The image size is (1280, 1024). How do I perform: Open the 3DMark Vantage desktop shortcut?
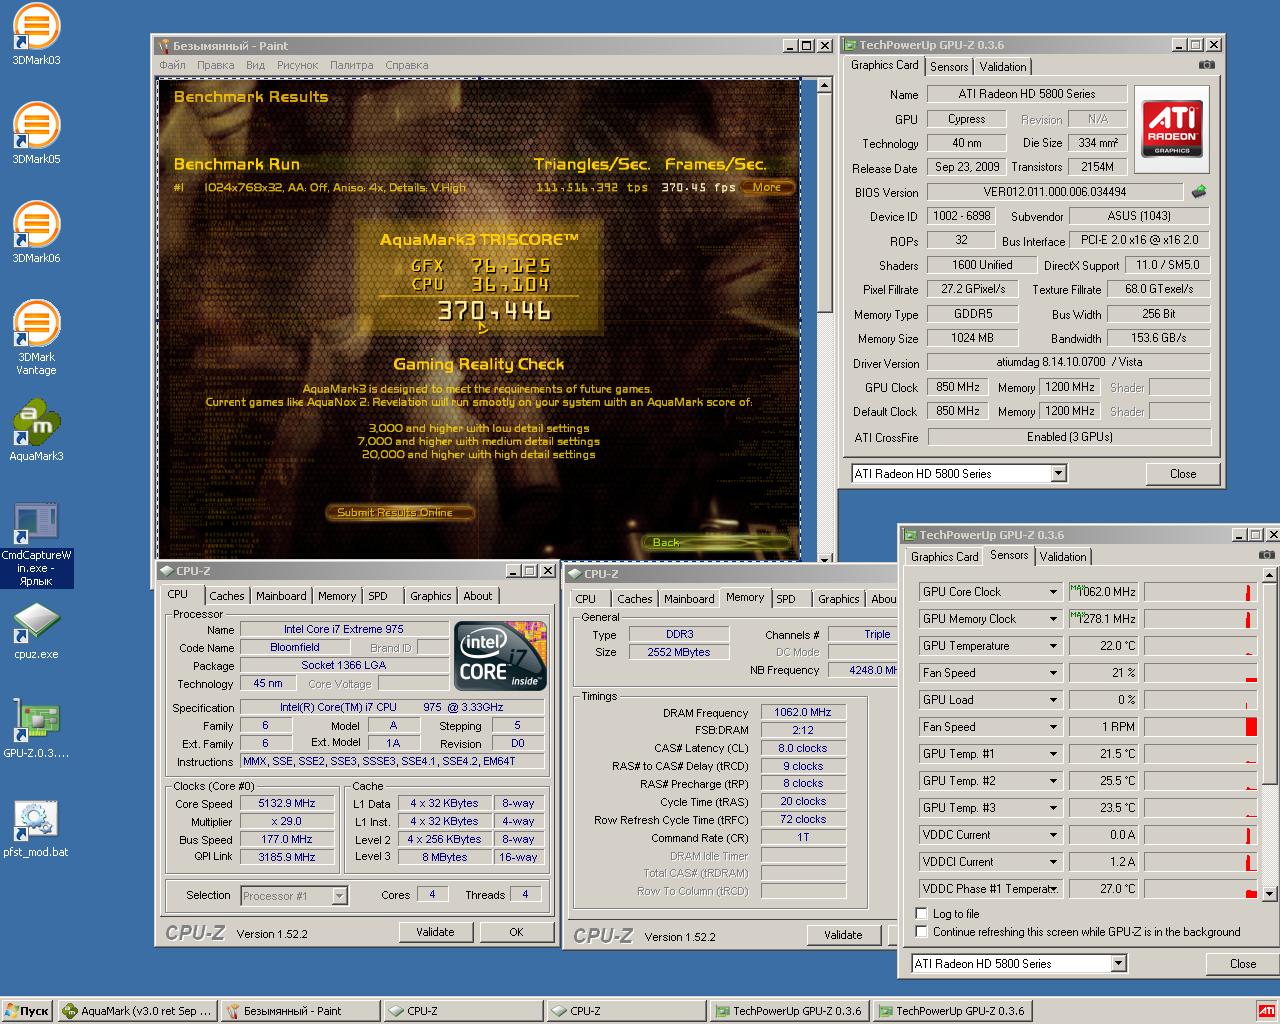tap(36, 335)
